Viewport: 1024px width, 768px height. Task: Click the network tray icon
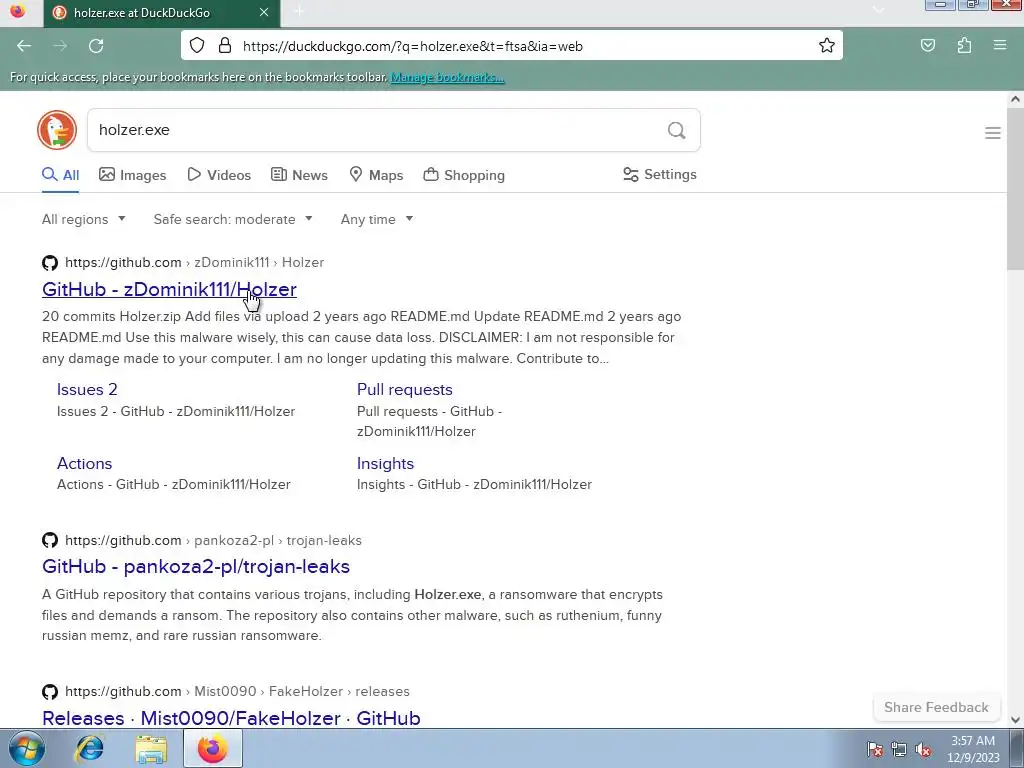pos(899,749)
